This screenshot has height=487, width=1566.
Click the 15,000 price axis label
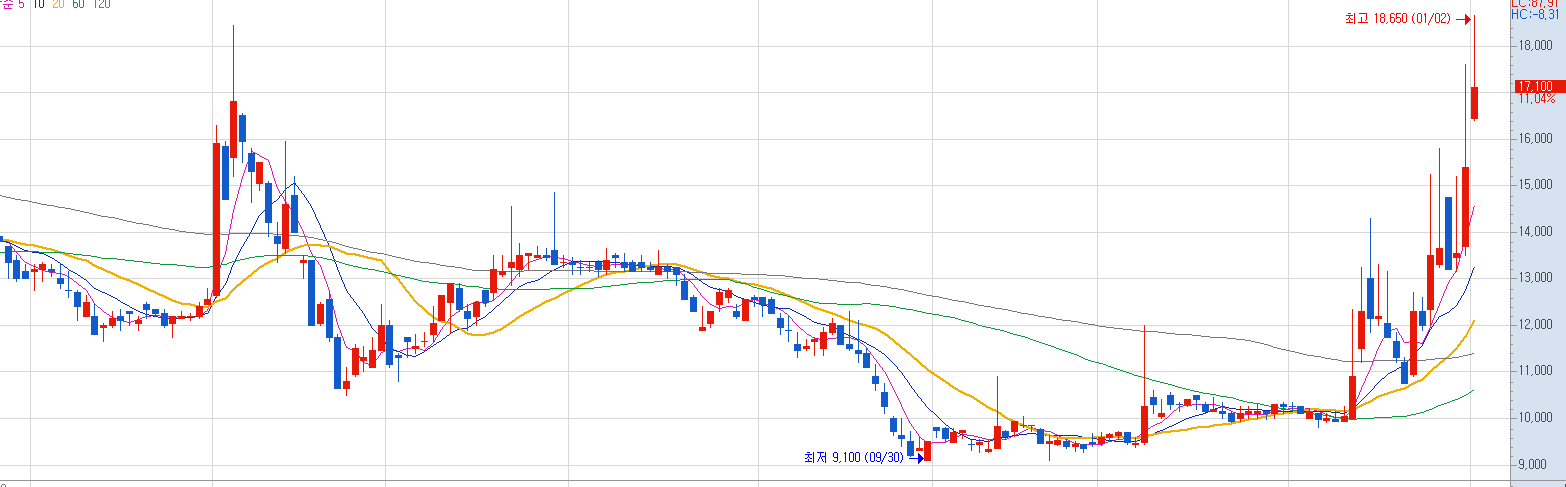[x=1535, y=185]
